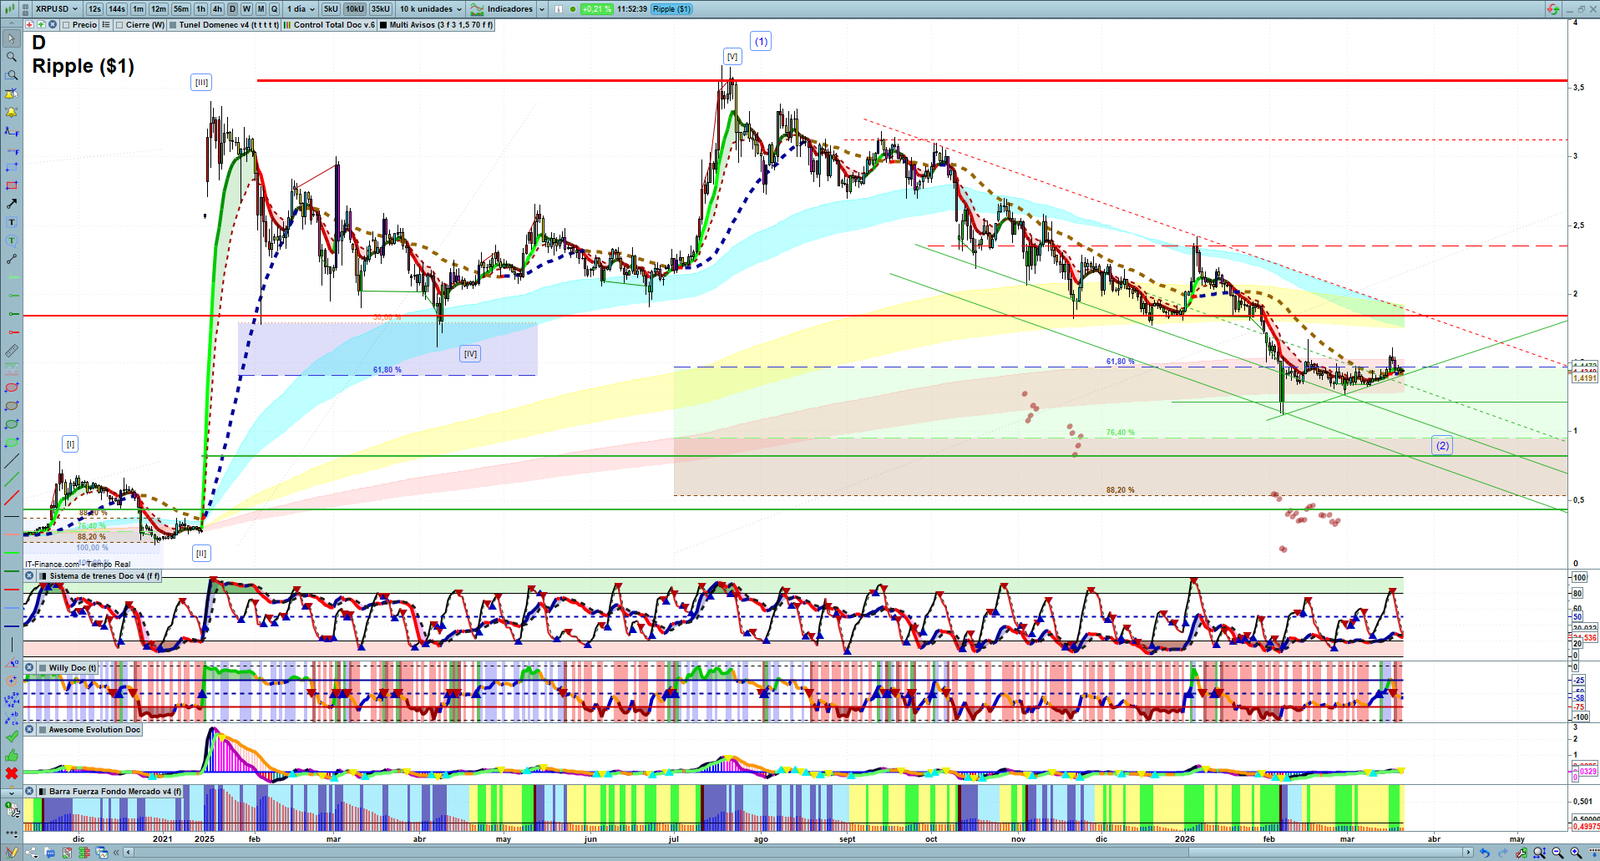Image resolution: width=1600 pixels, height=861 pixels.
Task: Switch to the 144s timeframe
Action: (x=117, y=9)
